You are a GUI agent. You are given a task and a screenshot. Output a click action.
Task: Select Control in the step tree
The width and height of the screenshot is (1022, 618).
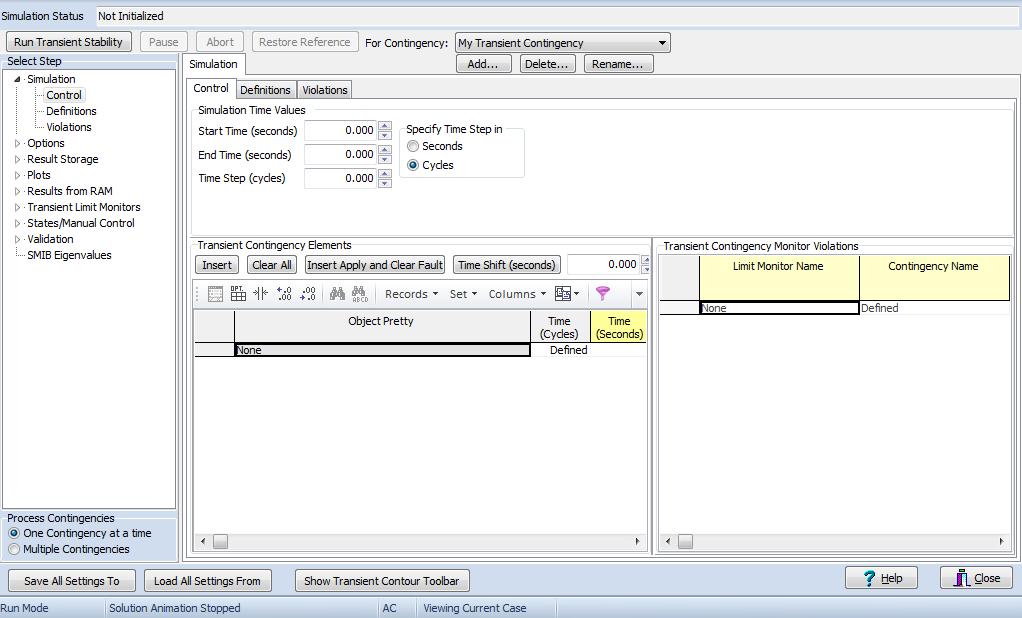point(64,95)
